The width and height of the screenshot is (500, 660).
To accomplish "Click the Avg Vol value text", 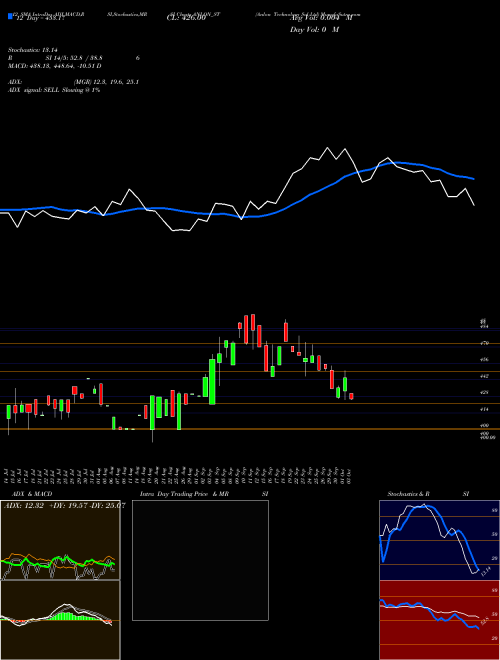I will click(322, 18).
